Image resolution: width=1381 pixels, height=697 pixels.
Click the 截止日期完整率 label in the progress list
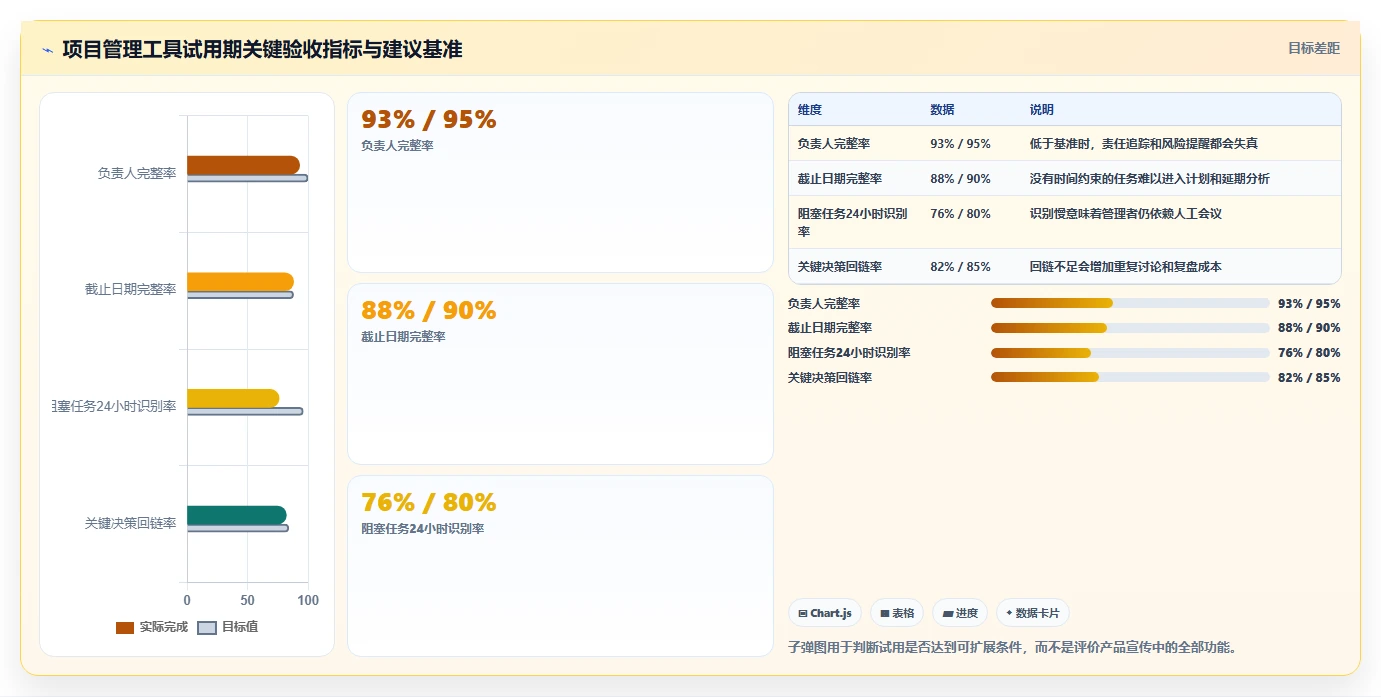[x=830, y=328]
